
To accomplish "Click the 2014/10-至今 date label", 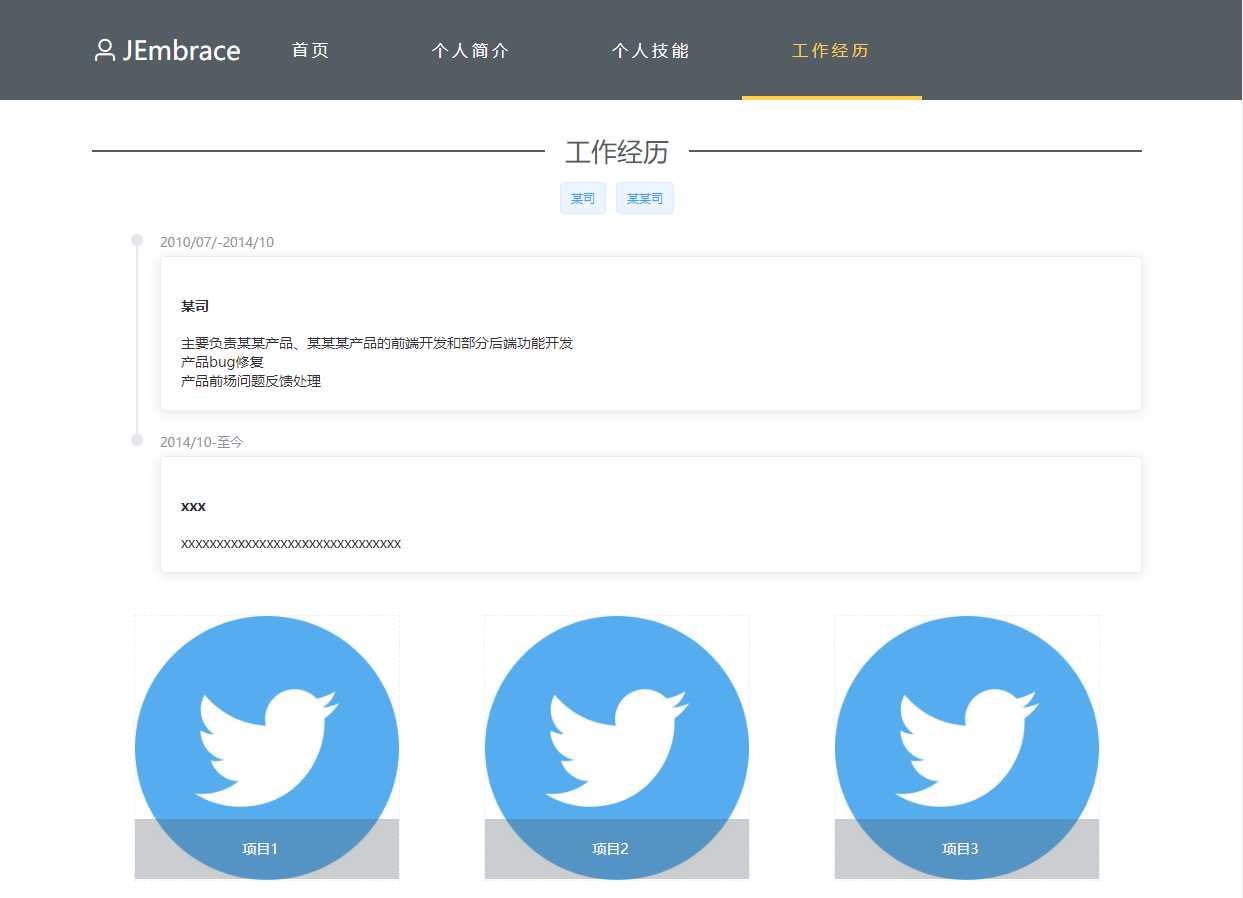I will pos(202,442).
